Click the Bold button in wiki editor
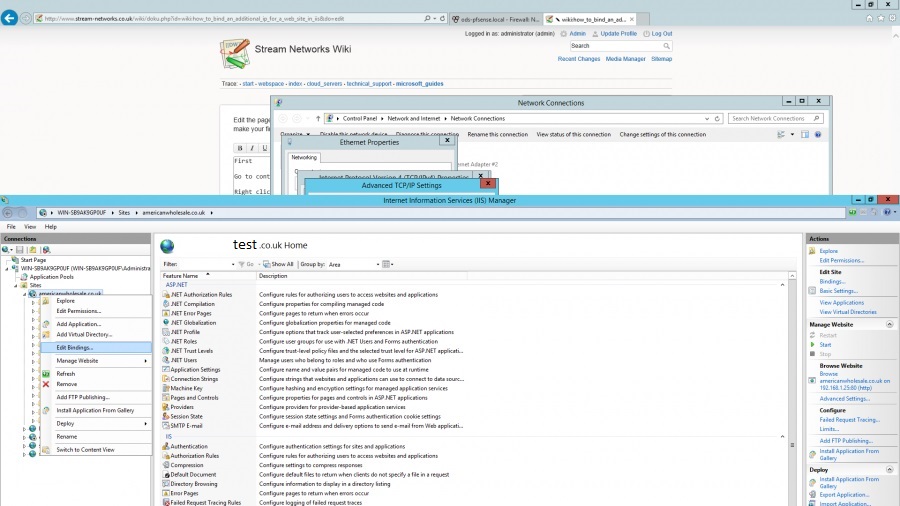 pyautogui.click(x=240, y=148)
